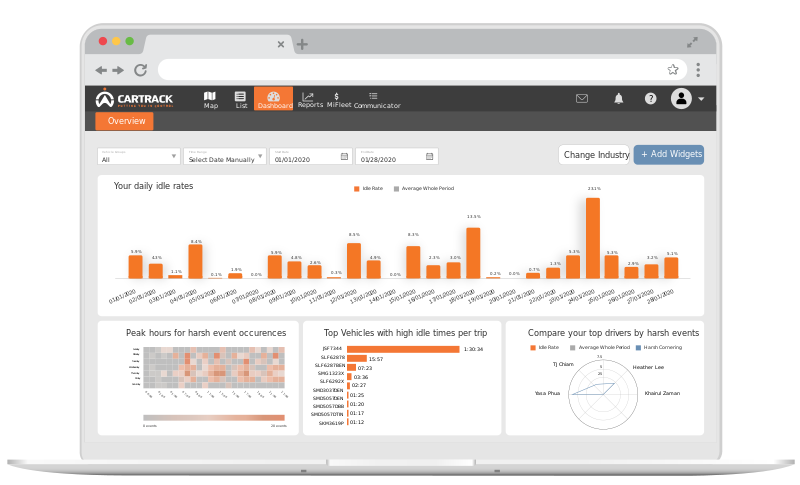Open the Reports section

(310, 99)
